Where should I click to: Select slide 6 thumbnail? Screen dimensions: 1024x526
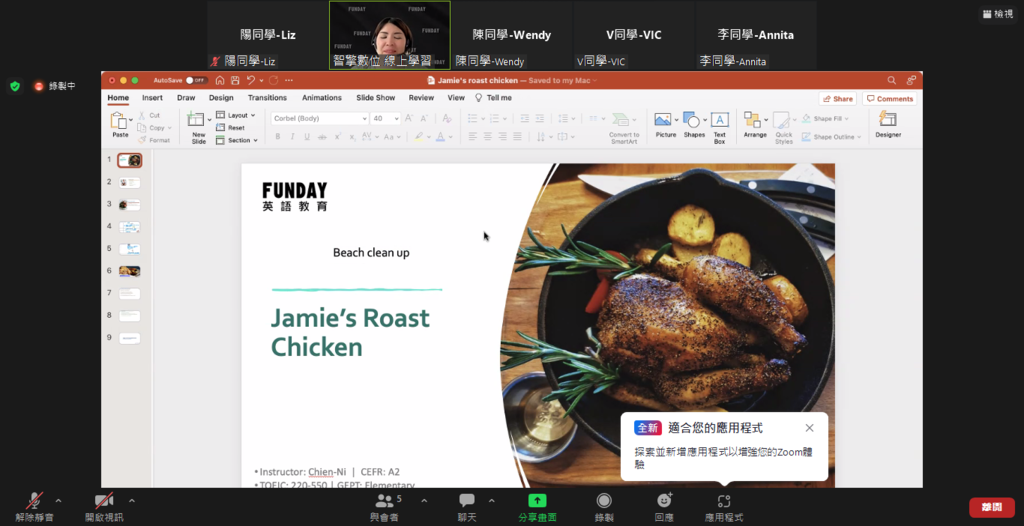(129, 271)
